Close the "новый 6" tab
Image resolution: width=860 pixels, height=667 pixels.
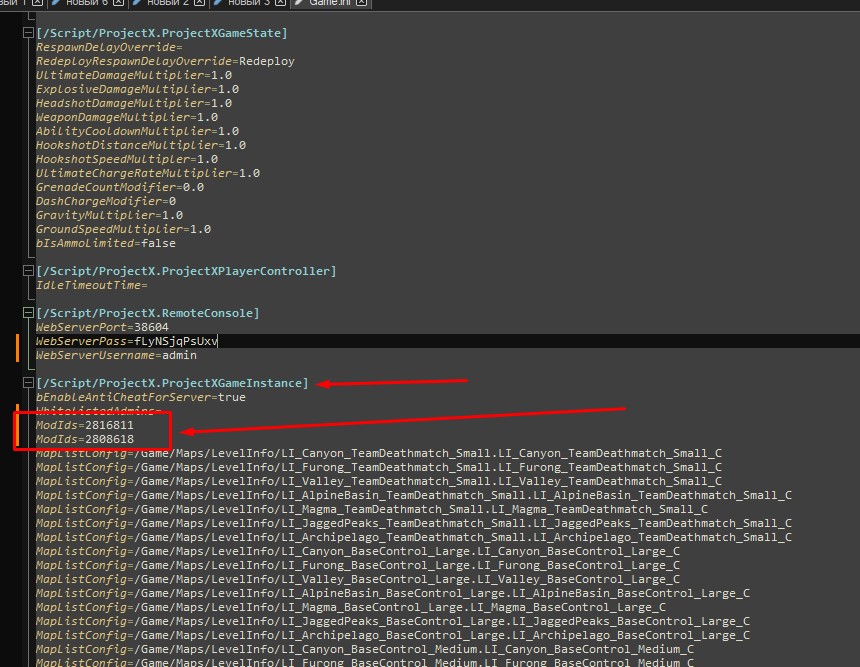click(119, 3)
